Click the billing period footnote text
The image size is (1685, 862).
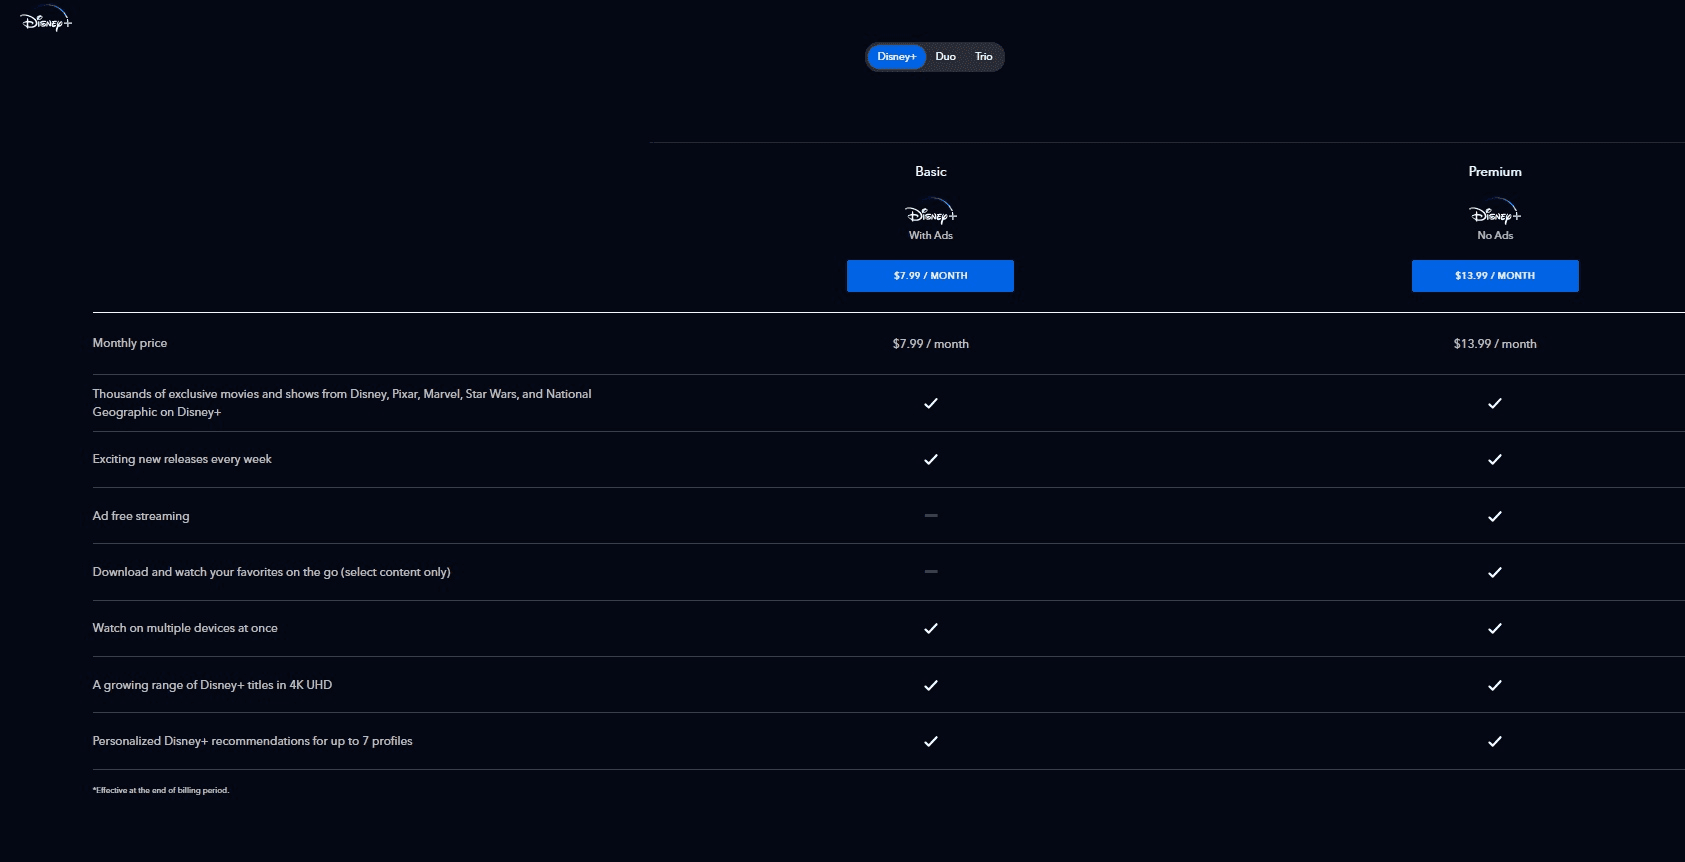point(161,790)
